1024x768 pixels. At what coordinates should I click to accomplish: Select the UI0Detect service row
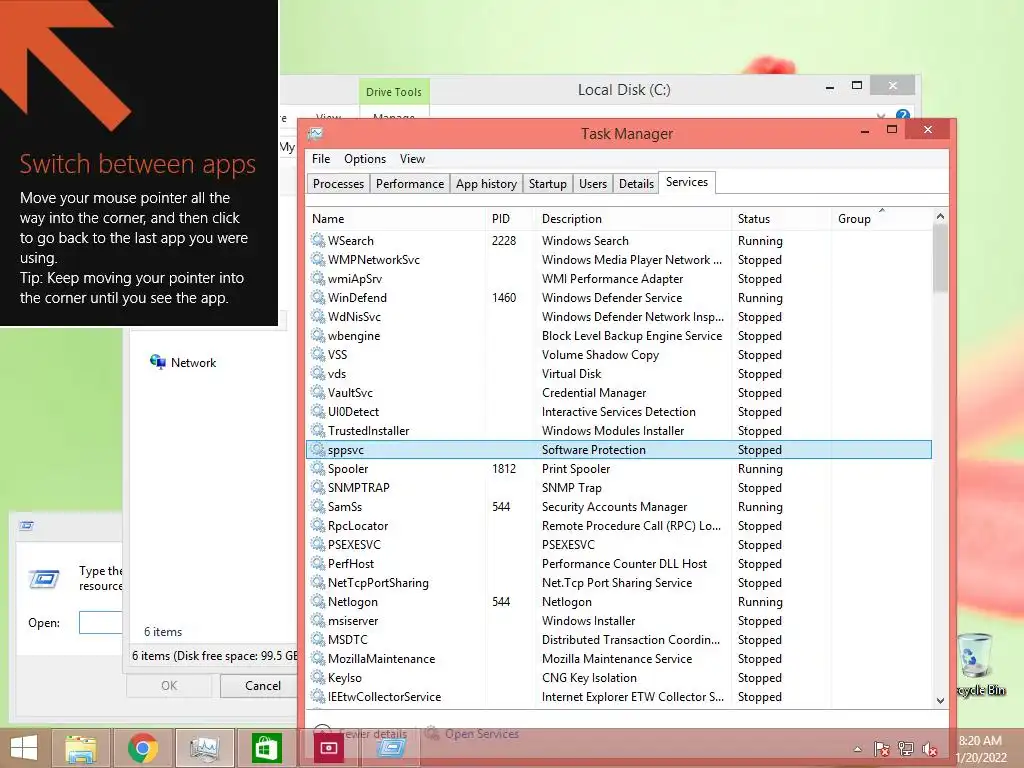click(x=619, y=411)
